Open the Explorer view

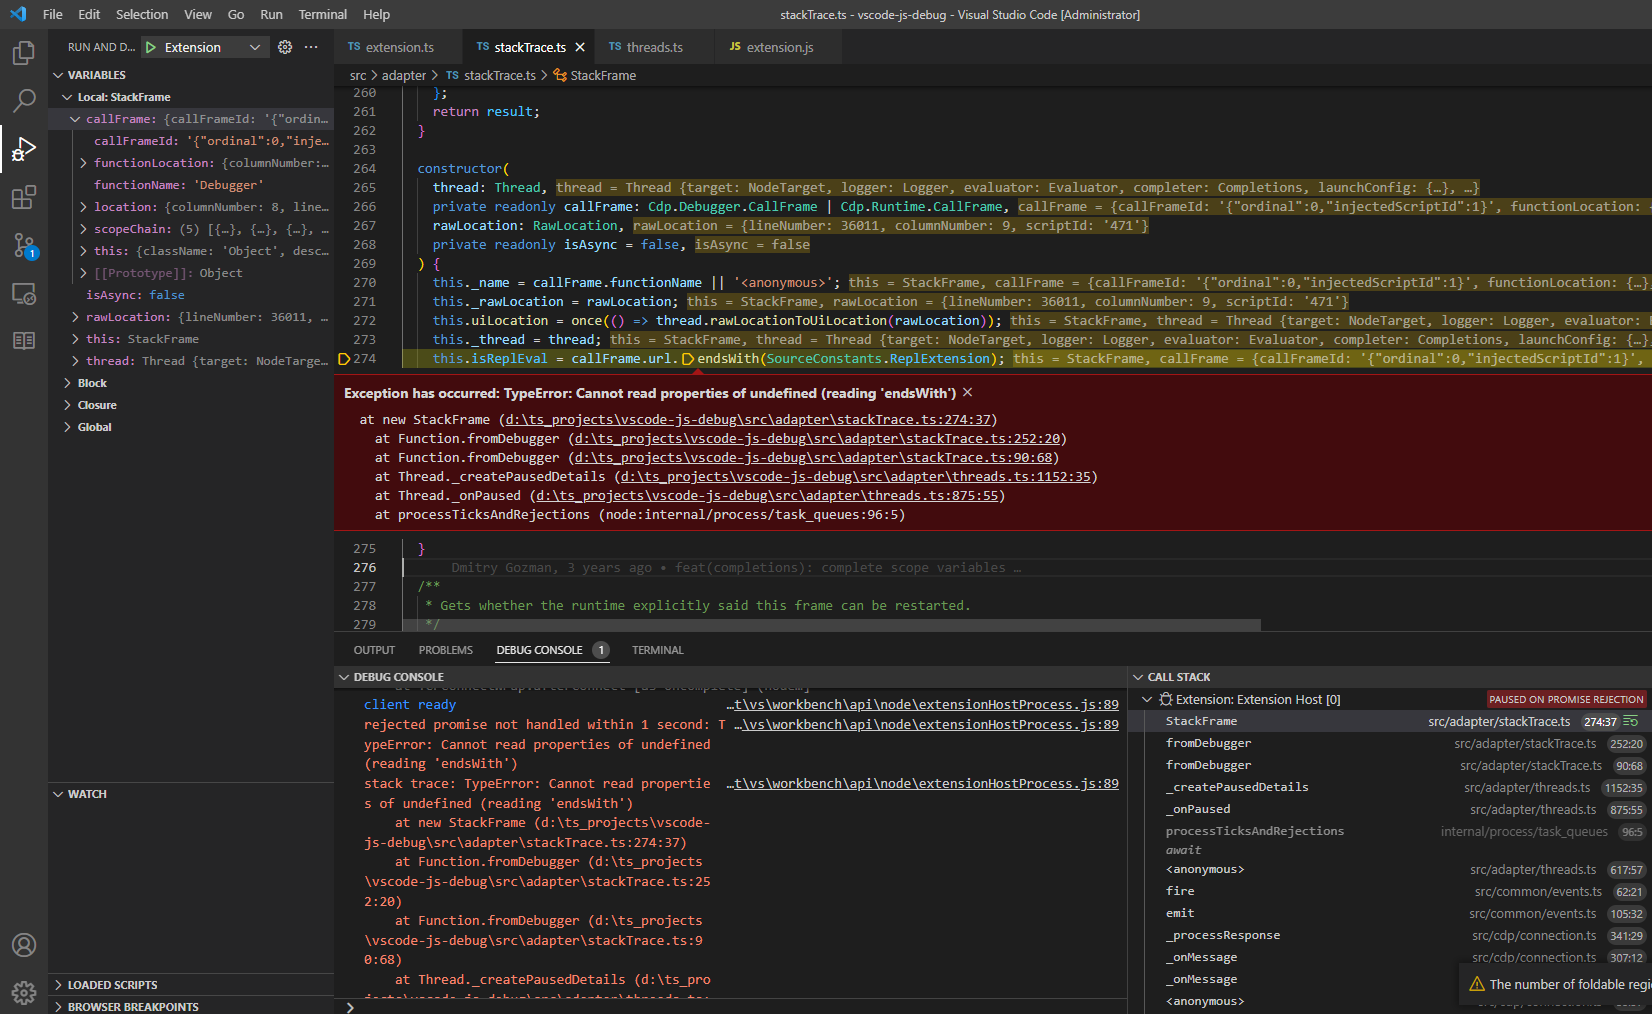[23, 52]
